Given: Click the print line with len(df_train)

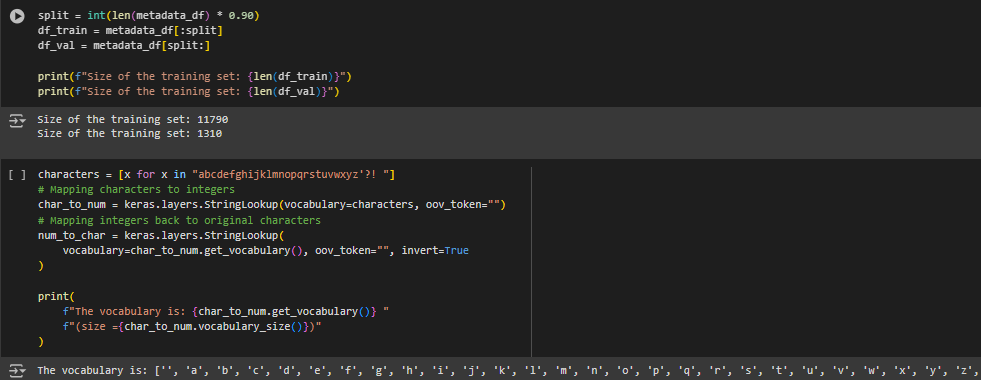Looking at the screenshot, I should pyautogui.click(x=195, y=76).
